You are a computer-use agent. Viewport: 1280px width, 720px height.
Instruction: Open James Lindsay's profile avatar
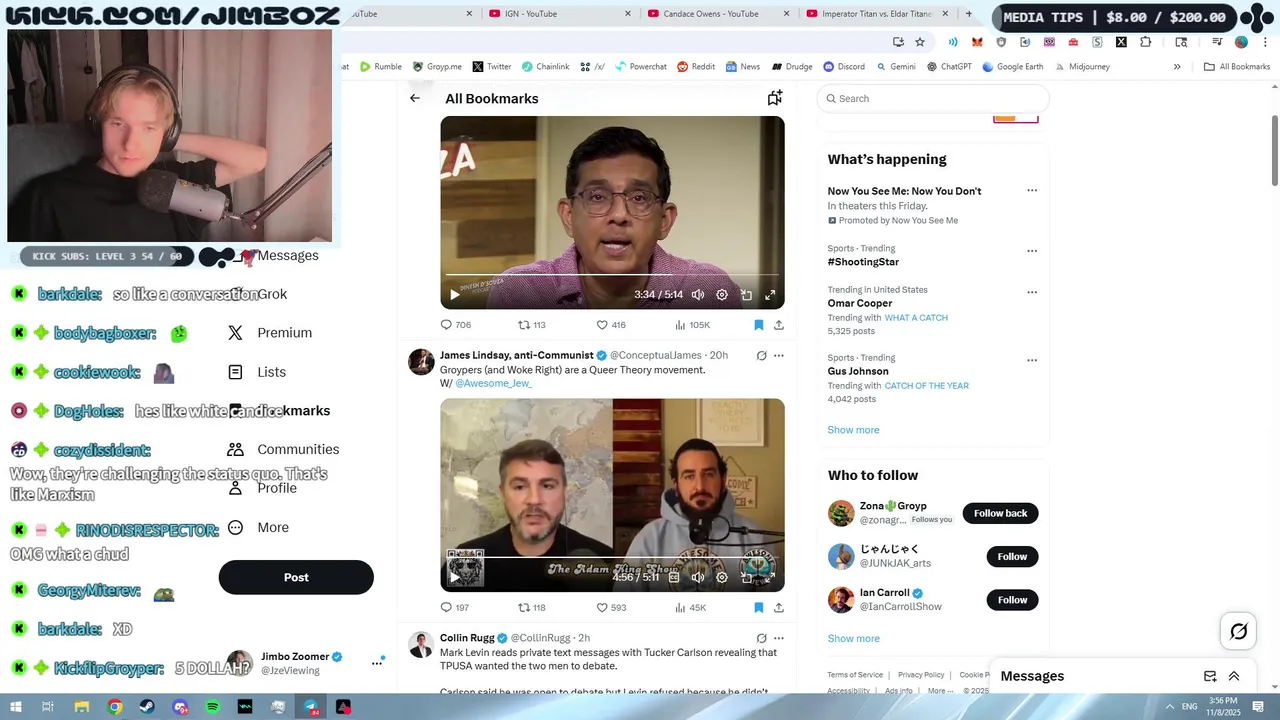coord(421,361)
